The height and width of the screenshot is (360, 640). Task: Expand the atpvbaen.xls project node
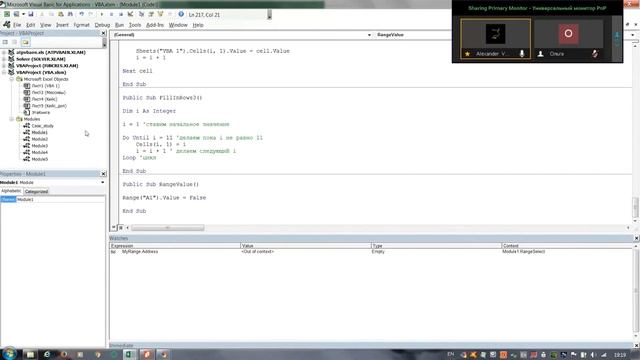coord(4,52)
